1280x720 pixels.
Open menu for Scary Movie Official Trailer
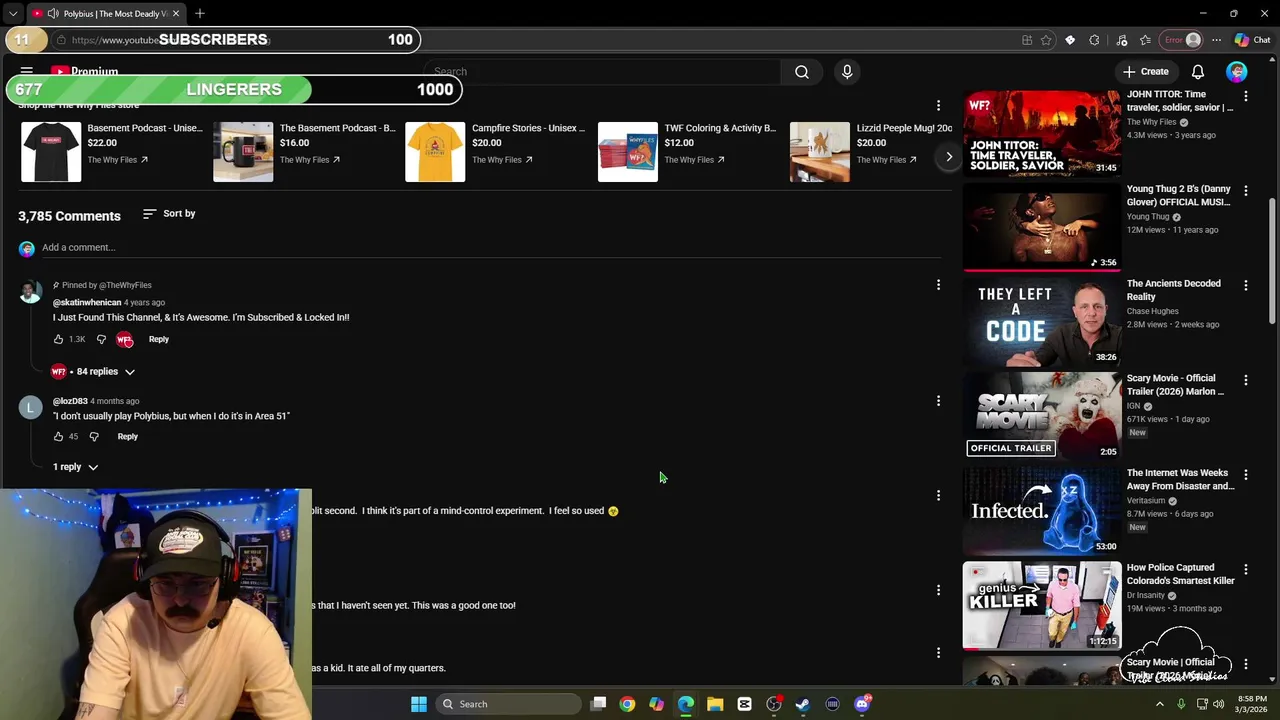[x=1246, y=381]
